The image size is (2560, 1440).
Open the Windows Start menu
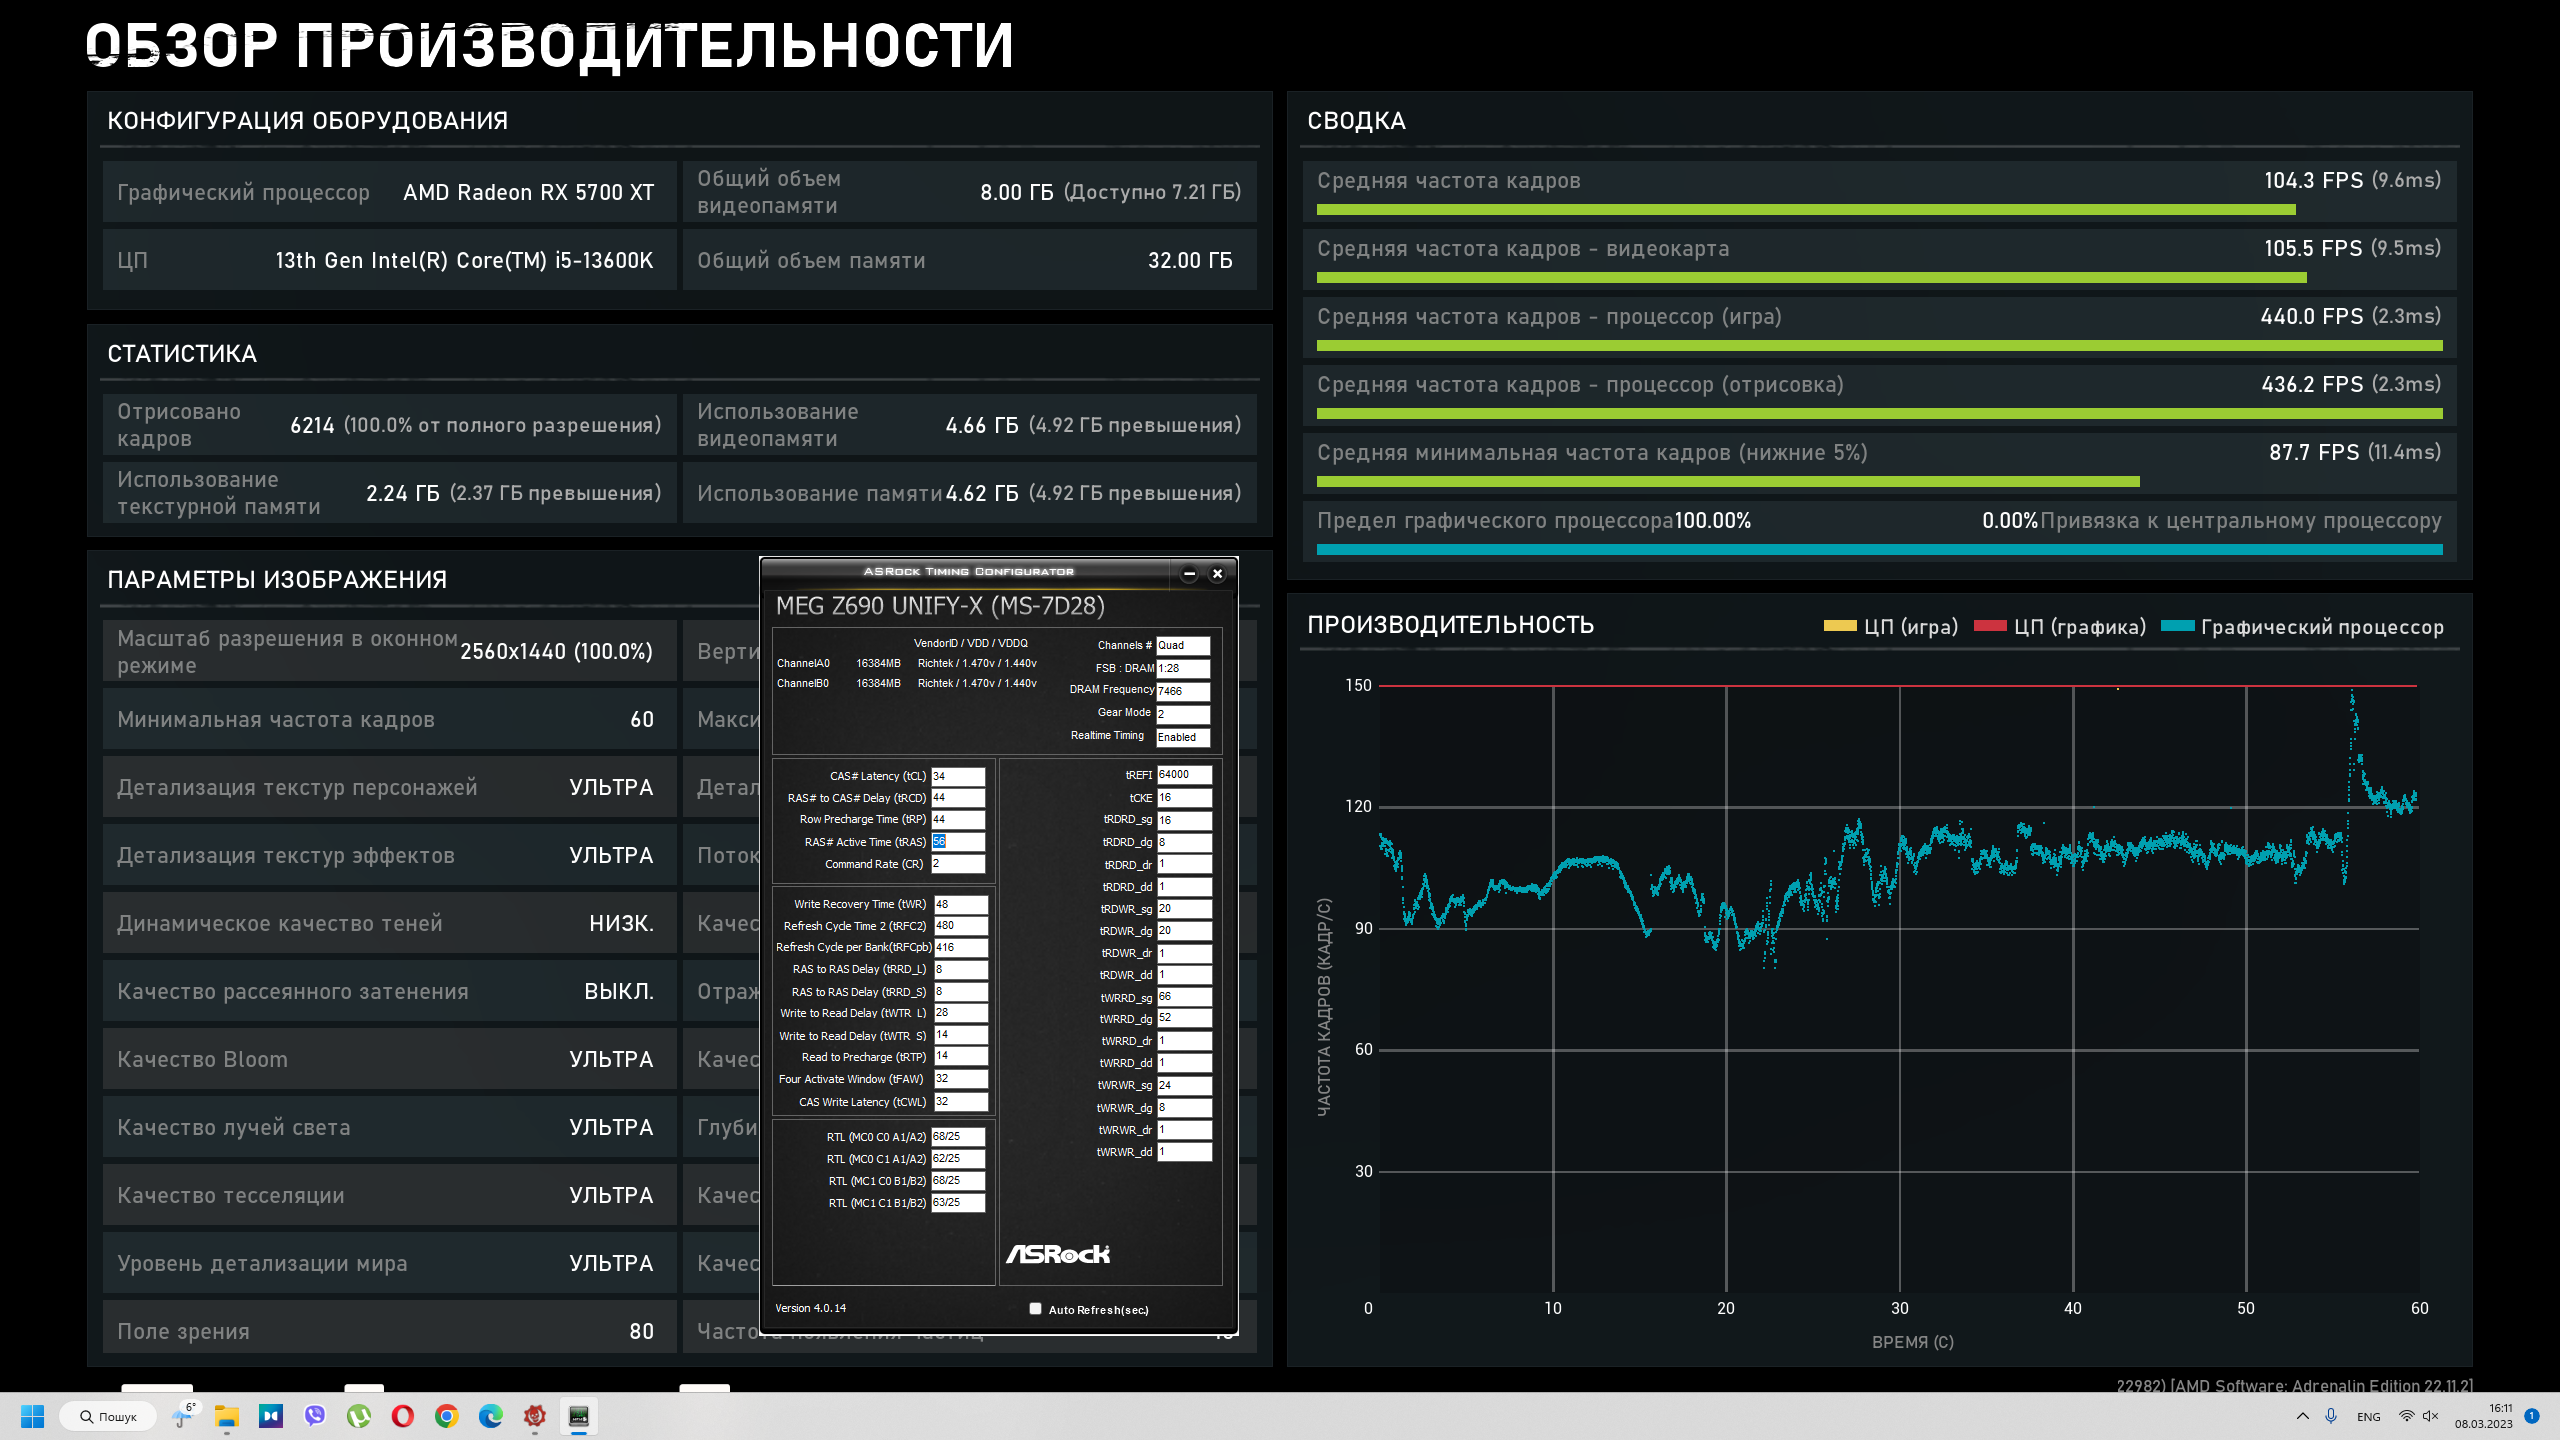coord(33,1416)
